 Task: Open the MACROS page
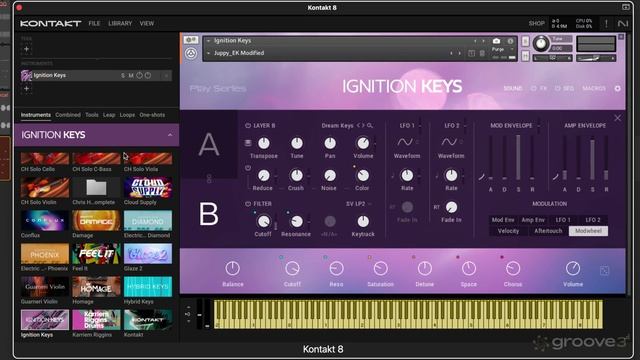[594, 88]
